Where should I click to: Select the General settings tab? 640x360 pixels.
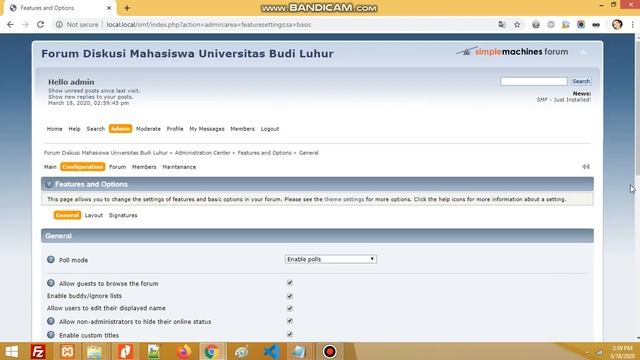coord(67,216)
